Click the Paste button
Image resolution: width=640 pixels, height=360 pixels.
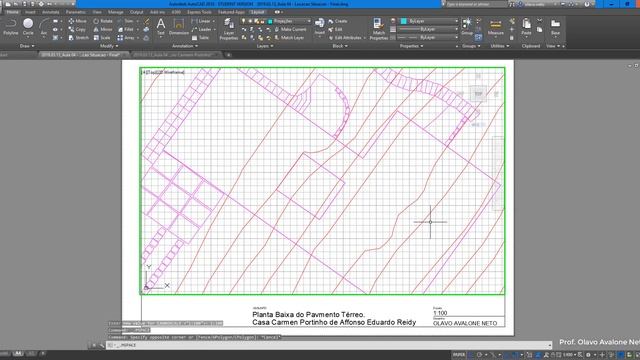pyautogui.click(x=526, y=27)
